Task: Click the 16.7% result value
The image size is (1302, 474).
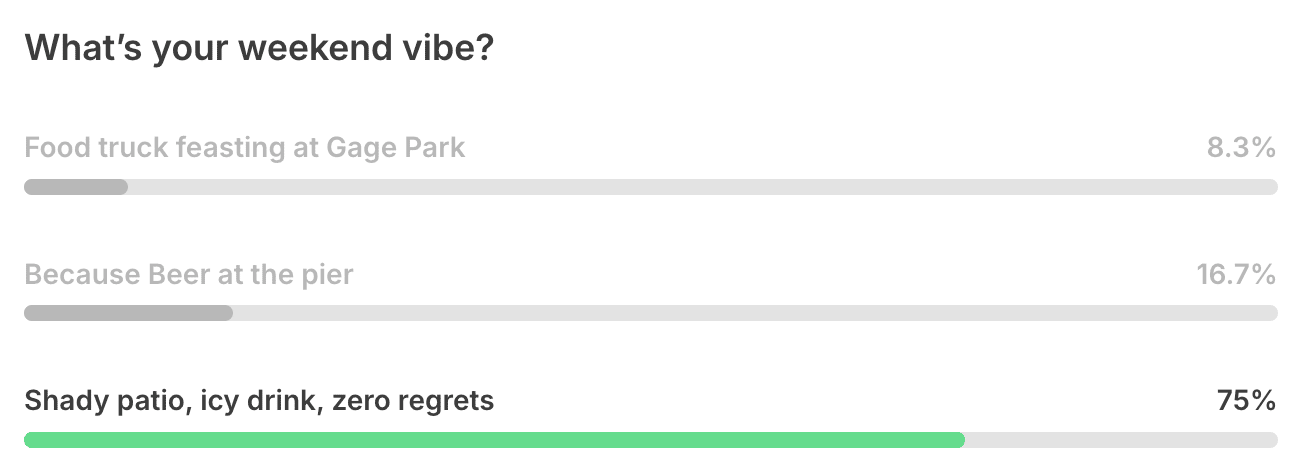Action: (1236, 274)
